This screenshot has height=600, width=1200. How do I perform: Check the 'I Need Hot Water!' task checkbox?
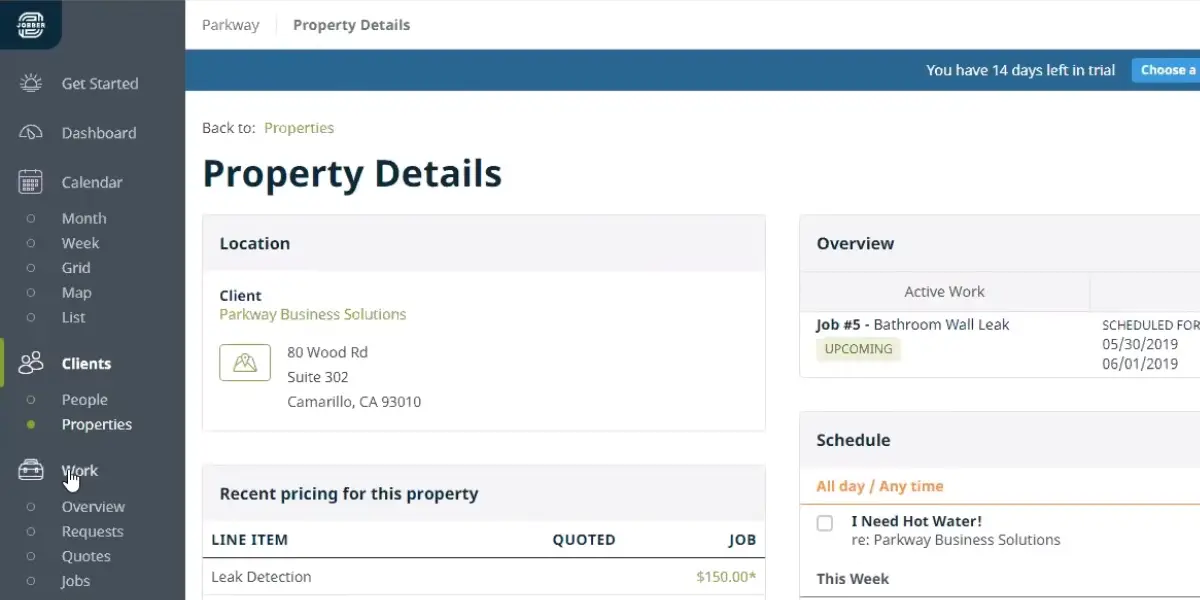coord(825,523)
